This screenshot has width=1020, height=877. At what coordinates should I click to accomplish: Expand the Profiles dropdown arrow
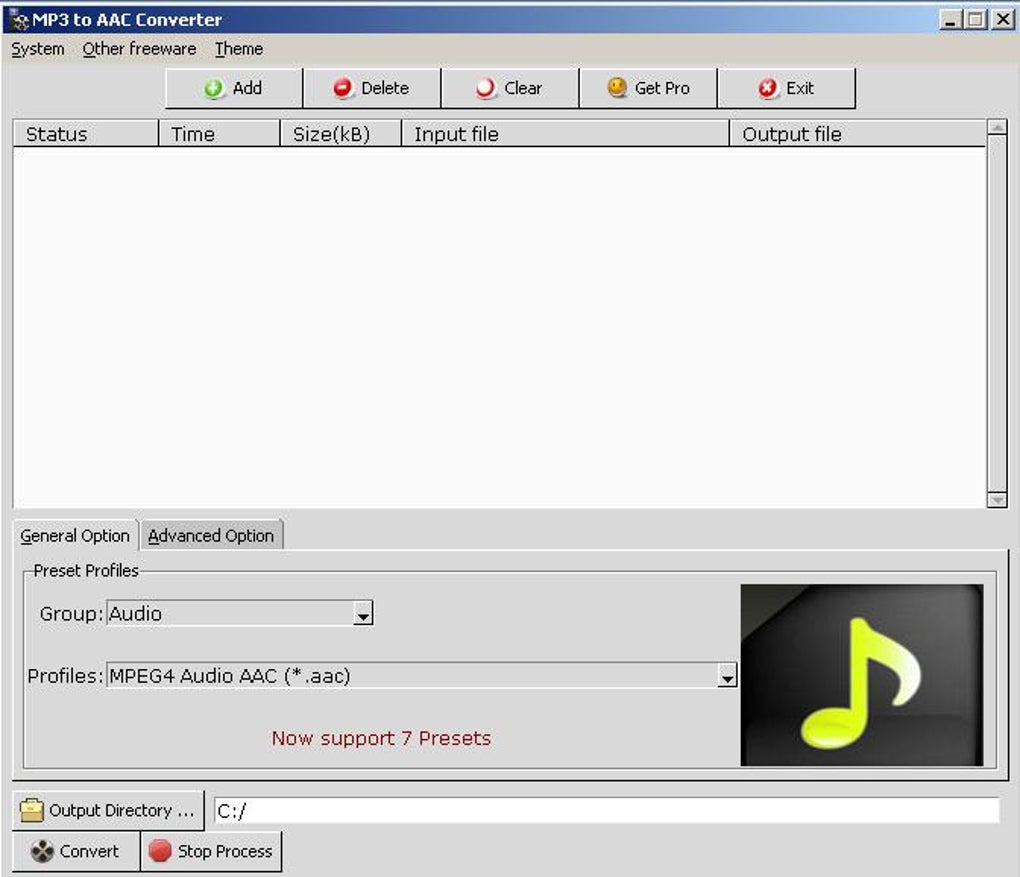coord(727,676)
